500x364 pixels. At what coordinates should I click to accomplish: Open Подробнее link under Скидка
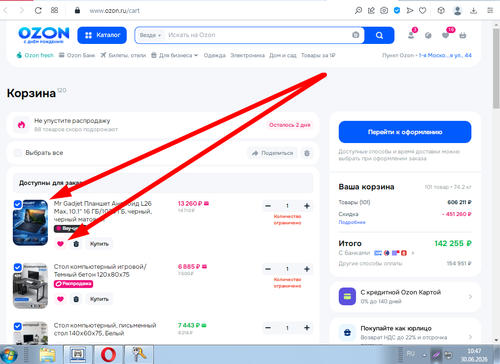point(352,222)
